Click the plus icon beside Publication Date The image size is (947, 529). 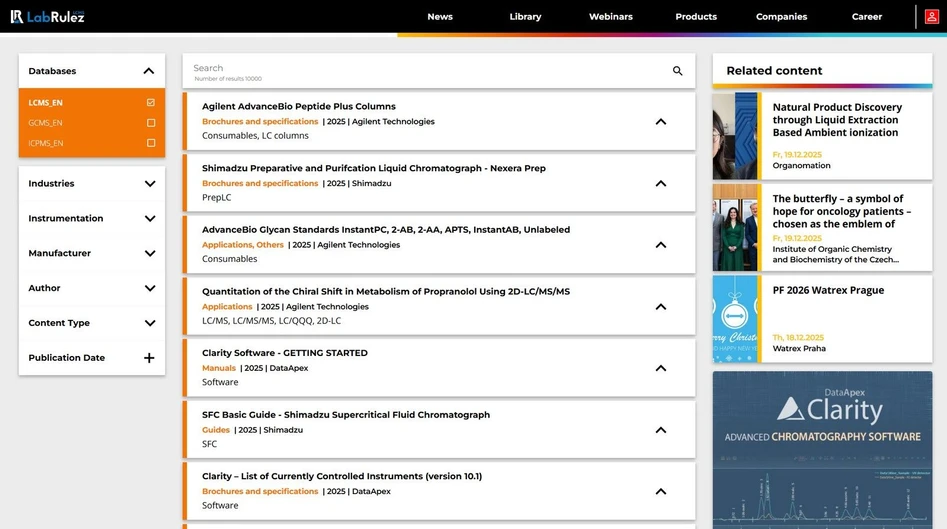(x=149, y=358)
